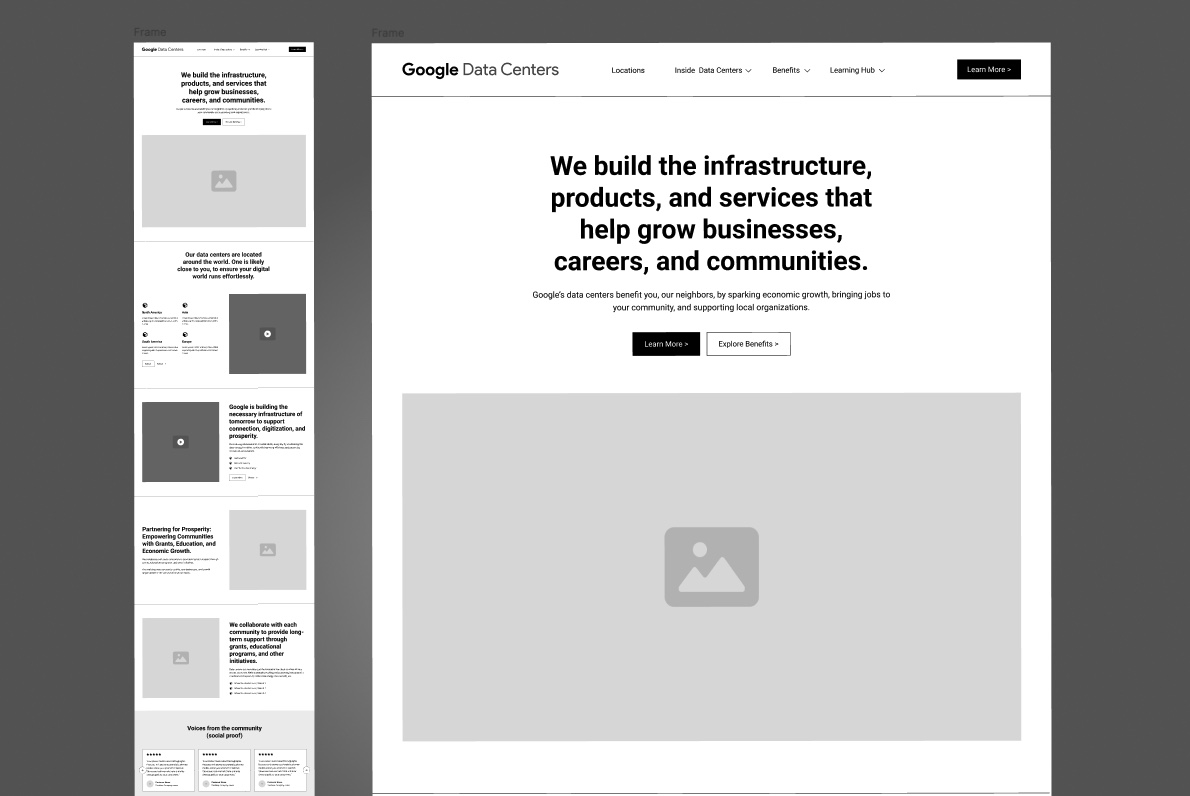Expand the Learning Hub dropdown in large frame
The image size is (1190, 796).
[x=857, y=71]
